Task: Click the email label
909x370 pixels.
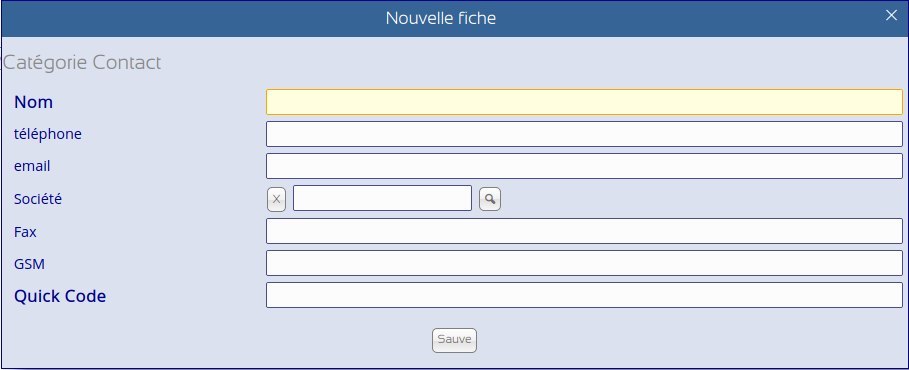Action: 32,166
